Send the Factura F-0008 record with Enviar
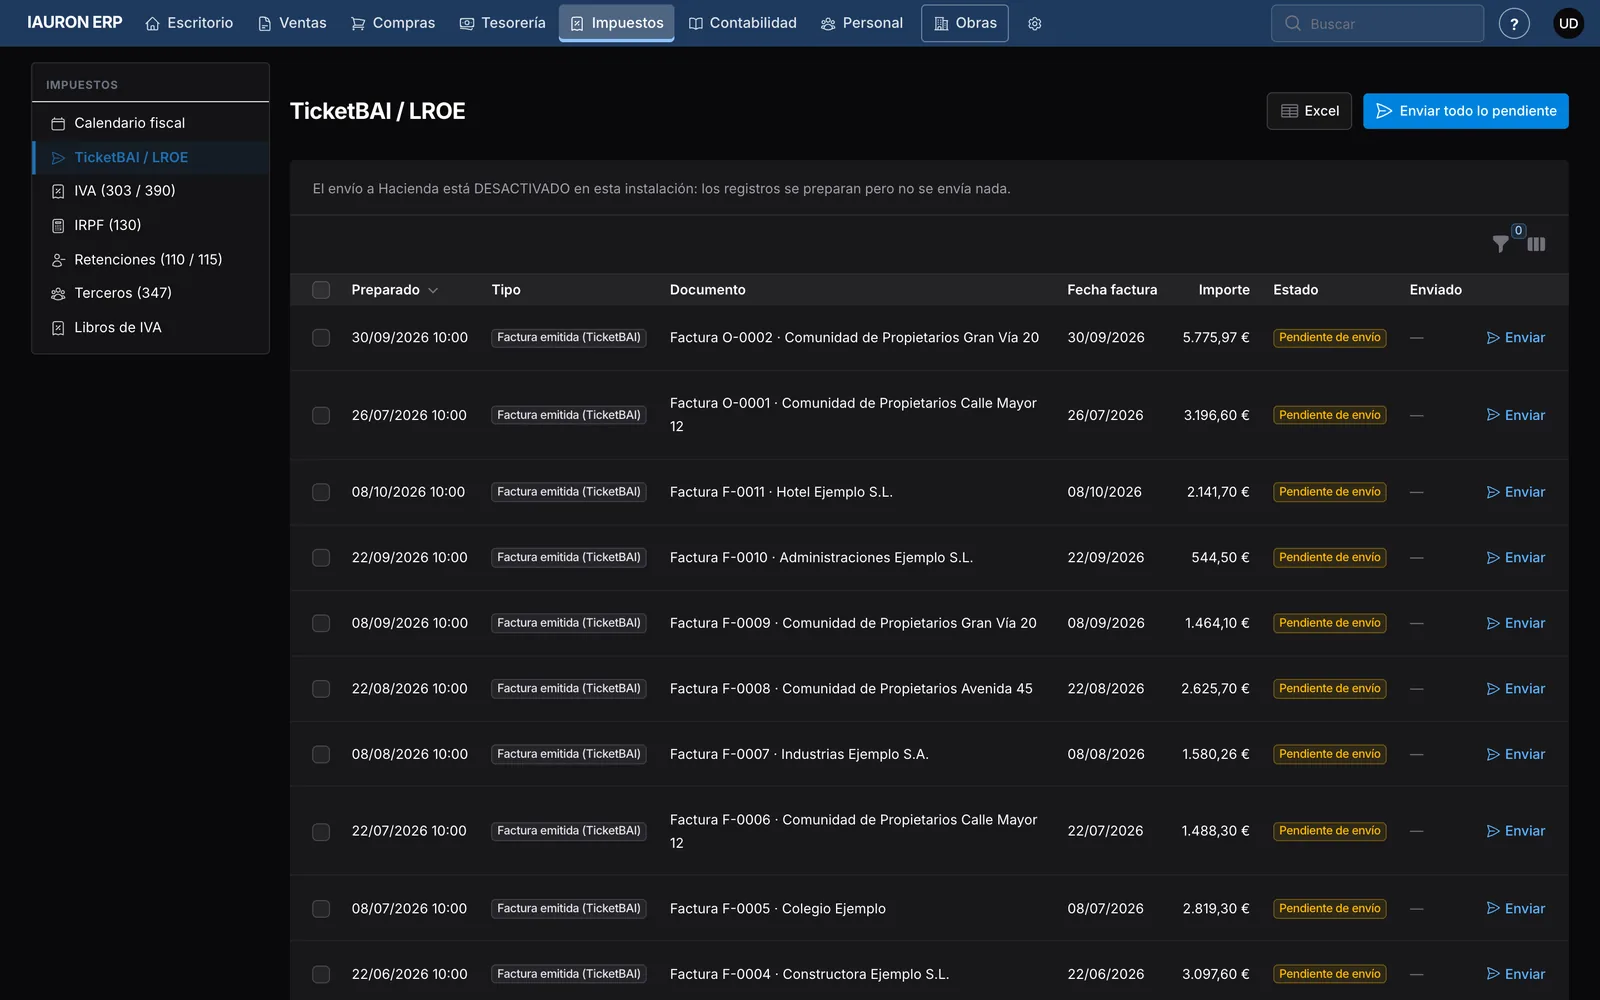This screenshot has height=1000, width=1600. 1516,689
